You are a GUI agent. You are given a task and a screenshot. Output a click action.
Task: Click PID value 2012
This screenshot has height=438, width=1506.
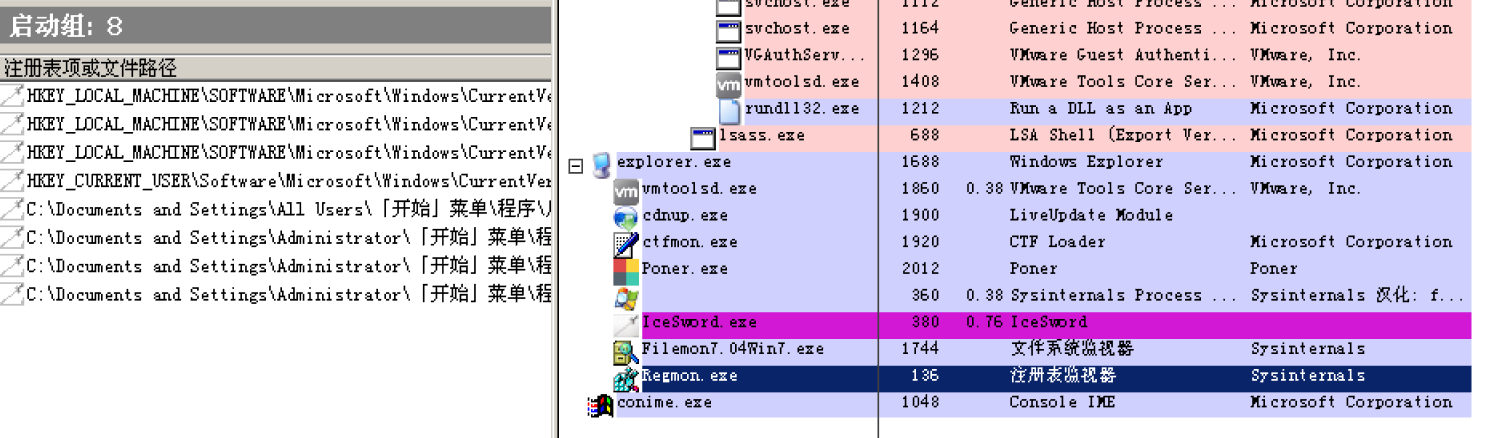(919, 269)
